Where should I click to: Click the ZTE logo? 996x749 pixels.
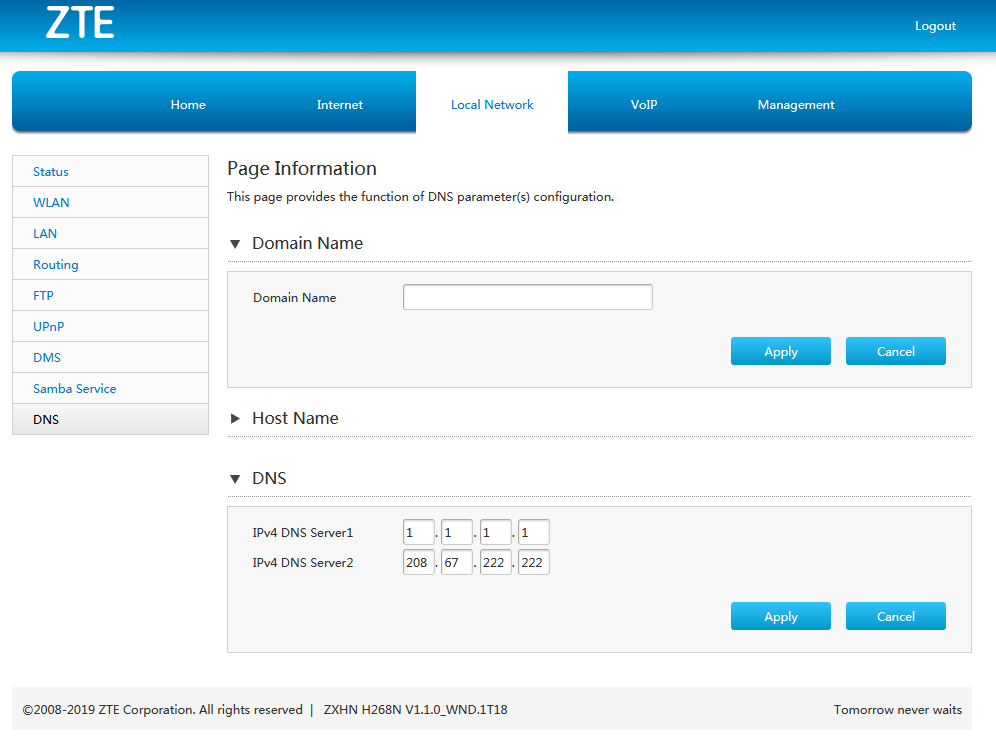pyautogui.click(x=80, y=23)
